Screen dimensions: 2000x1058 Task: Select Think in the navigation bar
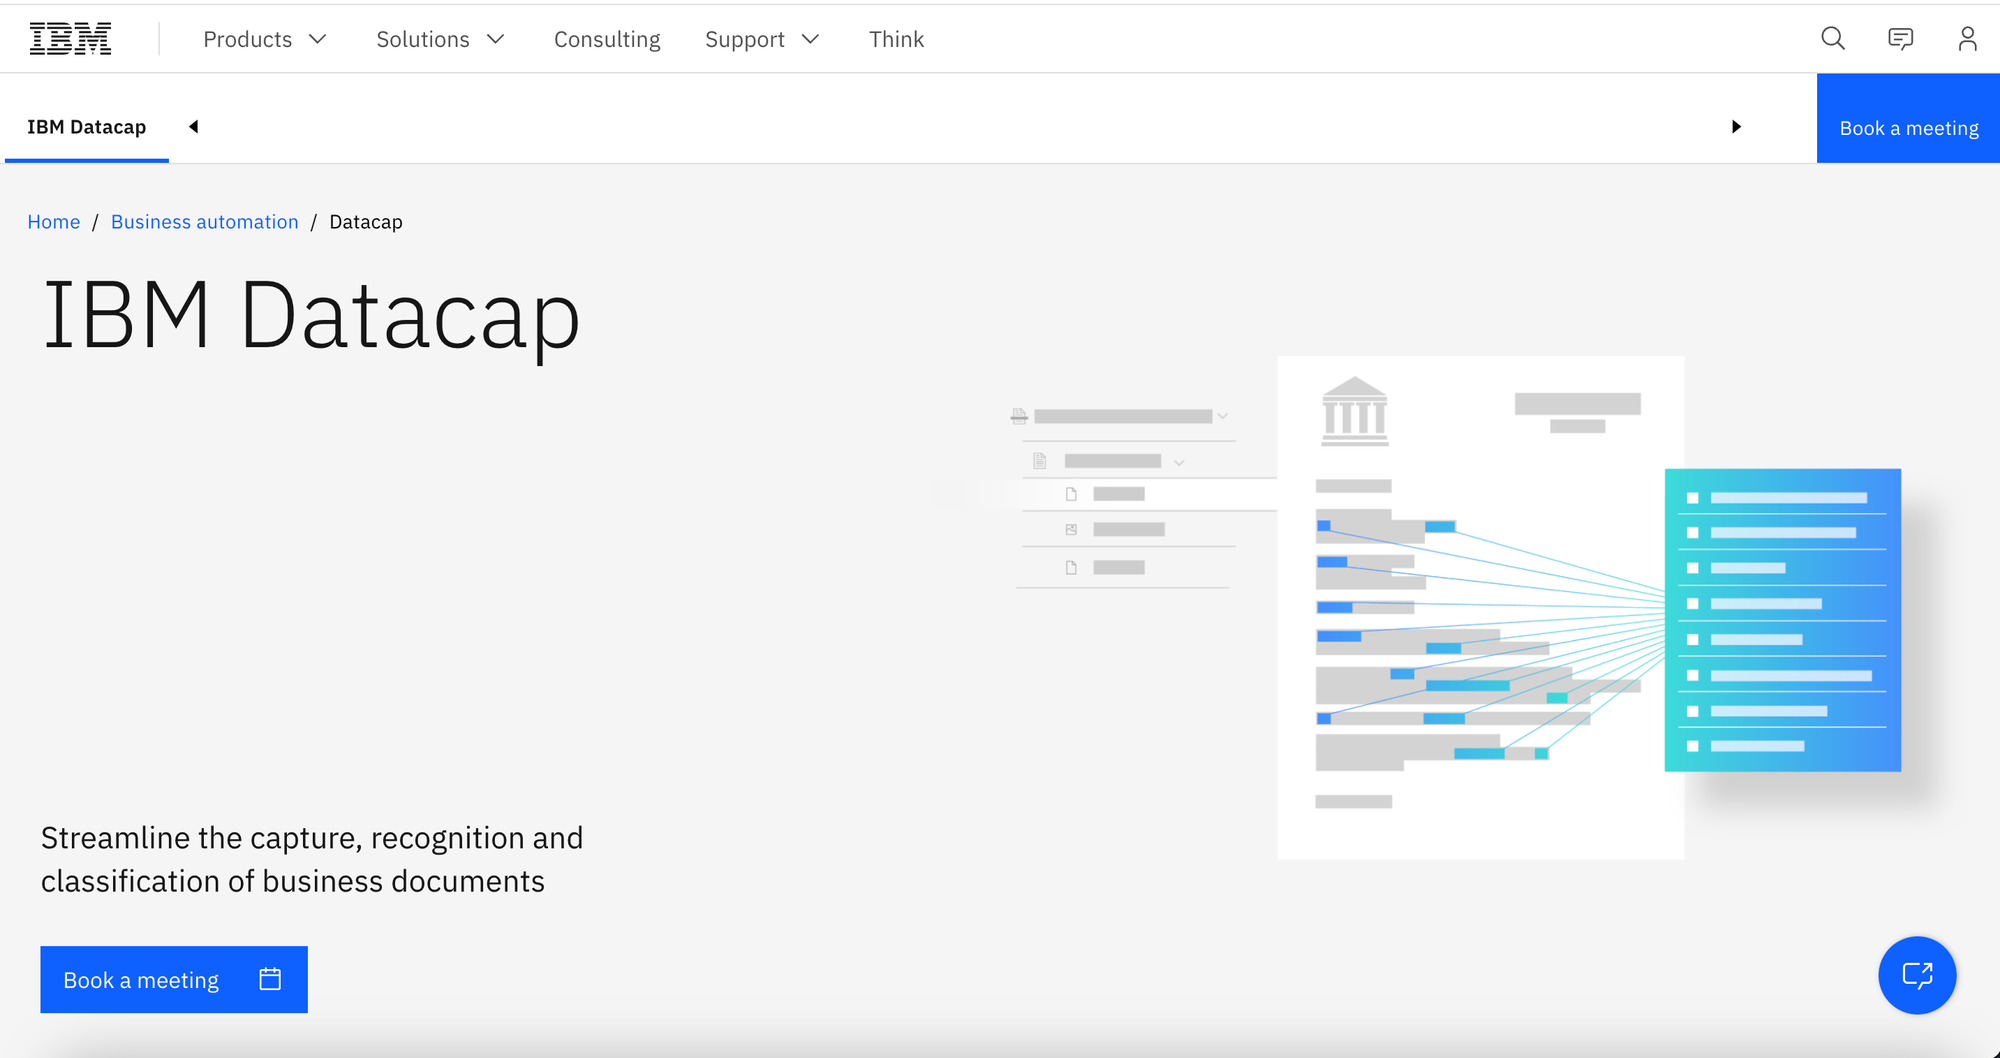pos(896,39)
